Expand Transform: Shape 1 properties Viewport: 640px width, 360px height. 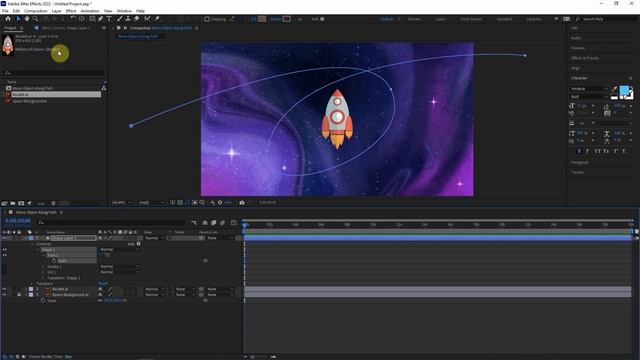(43, 278)
